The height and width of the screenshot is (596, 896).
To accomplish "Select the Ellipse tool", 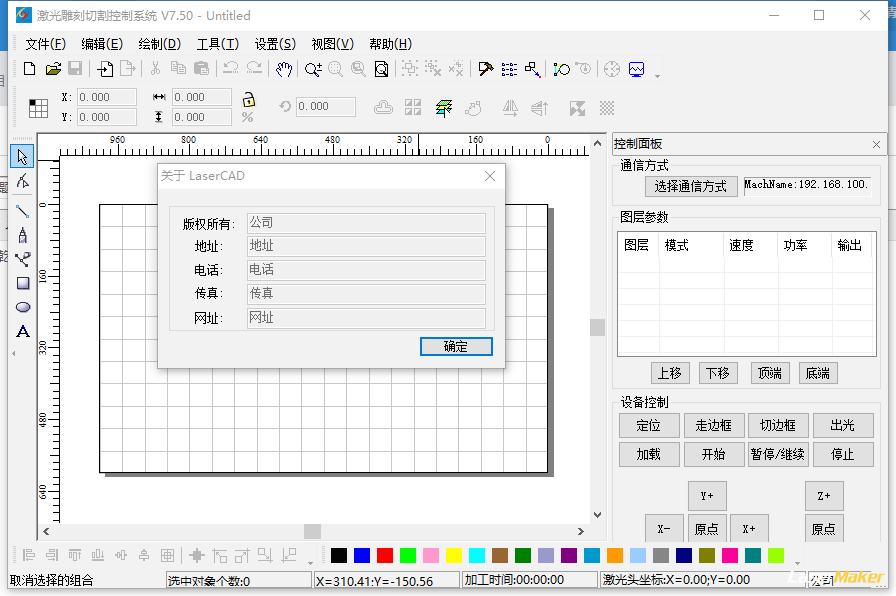I will [23, 307].
